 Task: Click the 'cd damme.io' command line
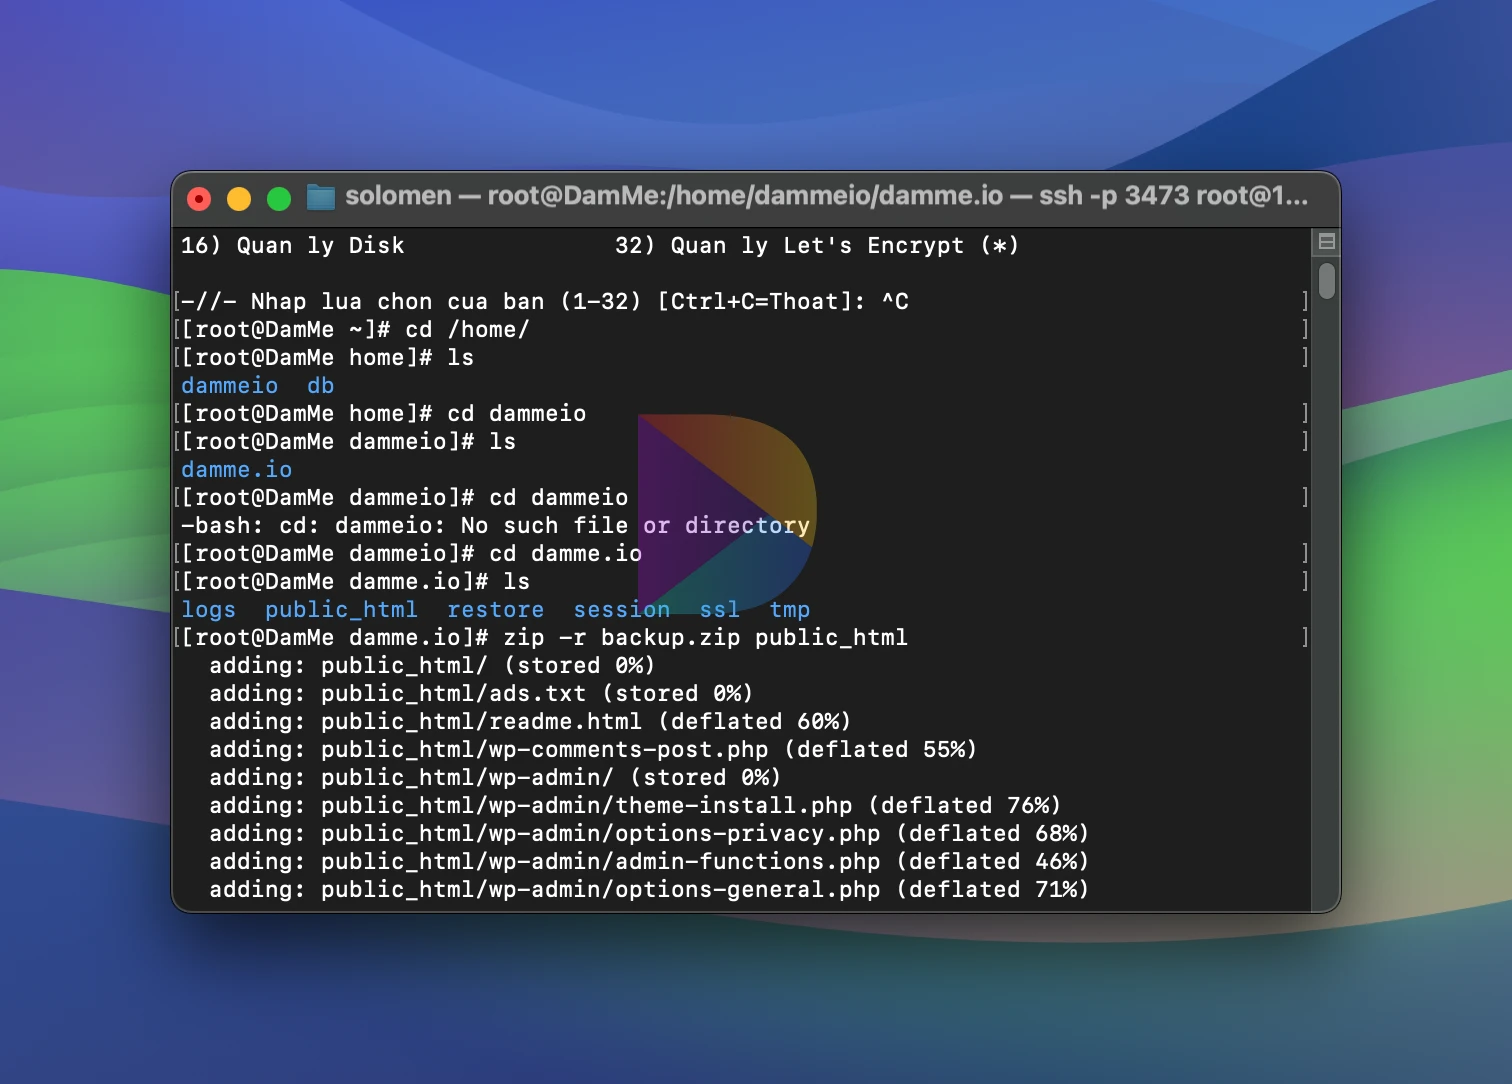coord(411,554)
